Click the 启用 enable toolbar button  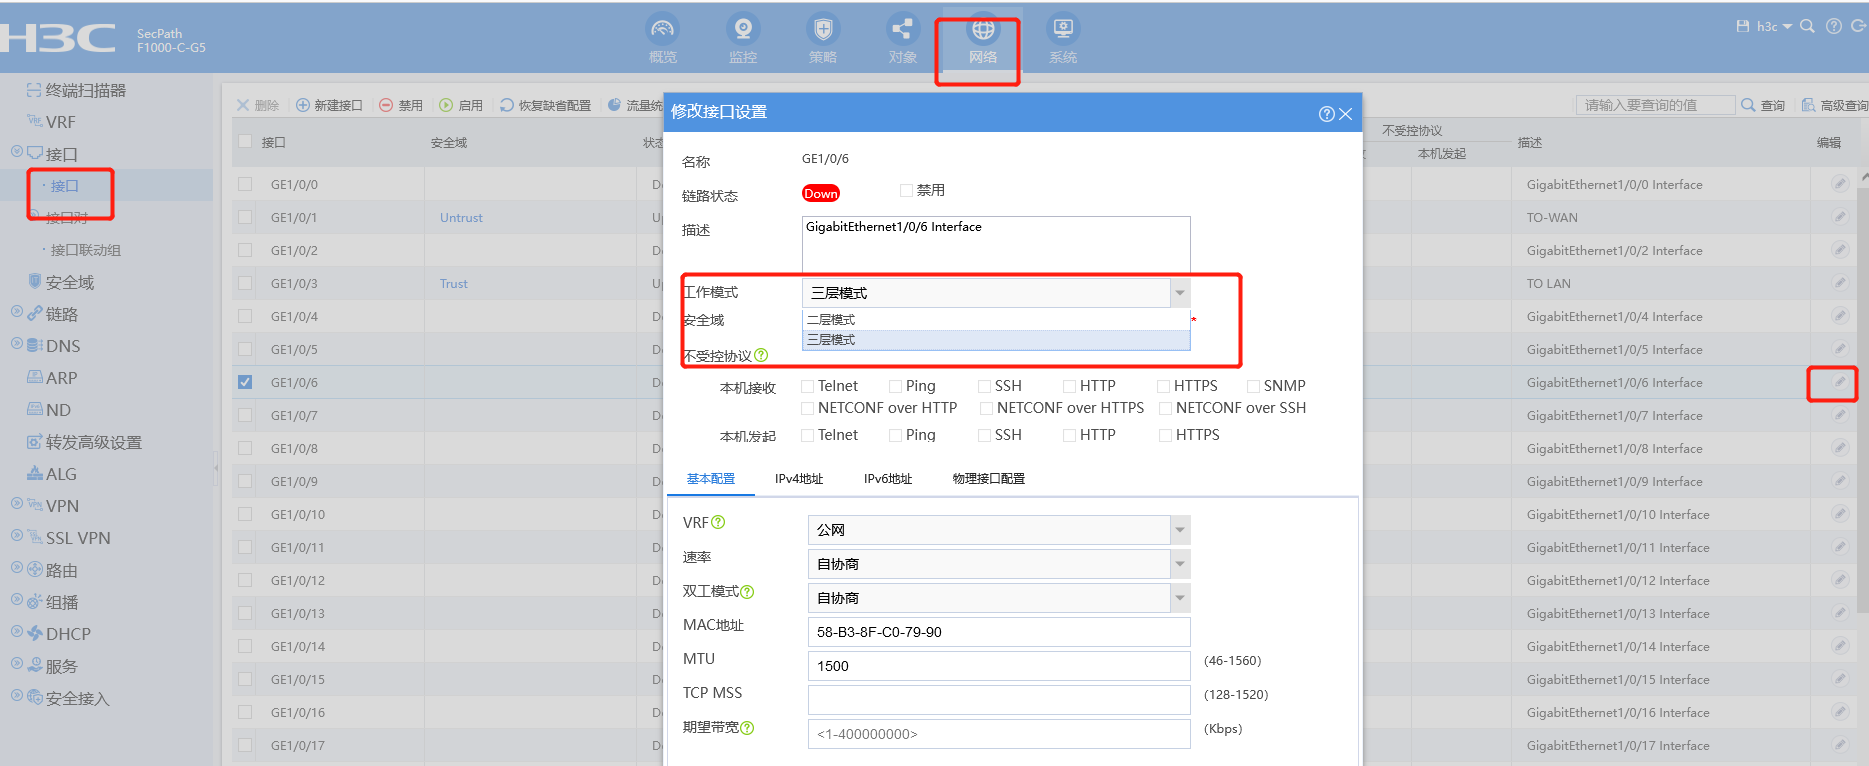coord(461,105)
